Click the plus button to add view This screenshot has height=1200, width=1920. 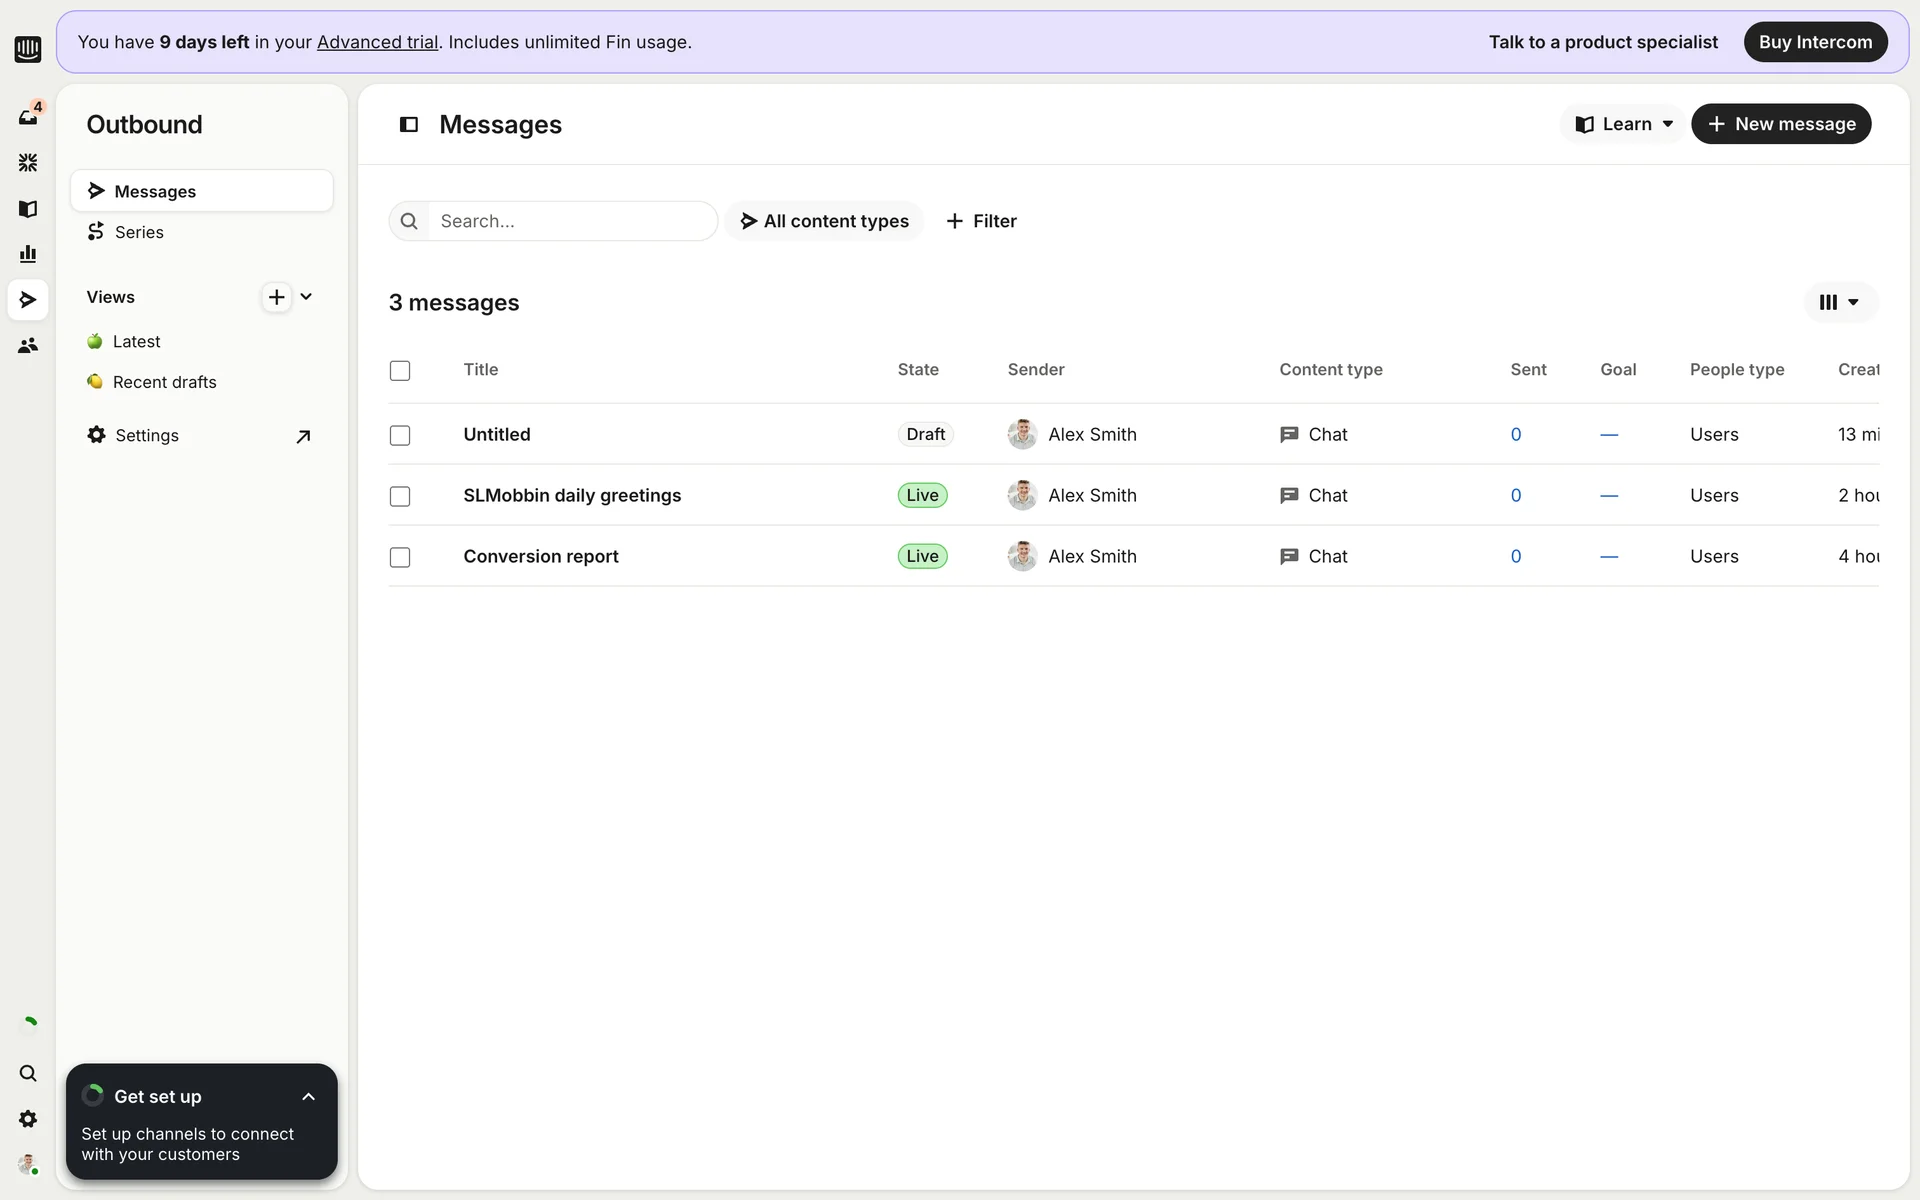[277, 297]
